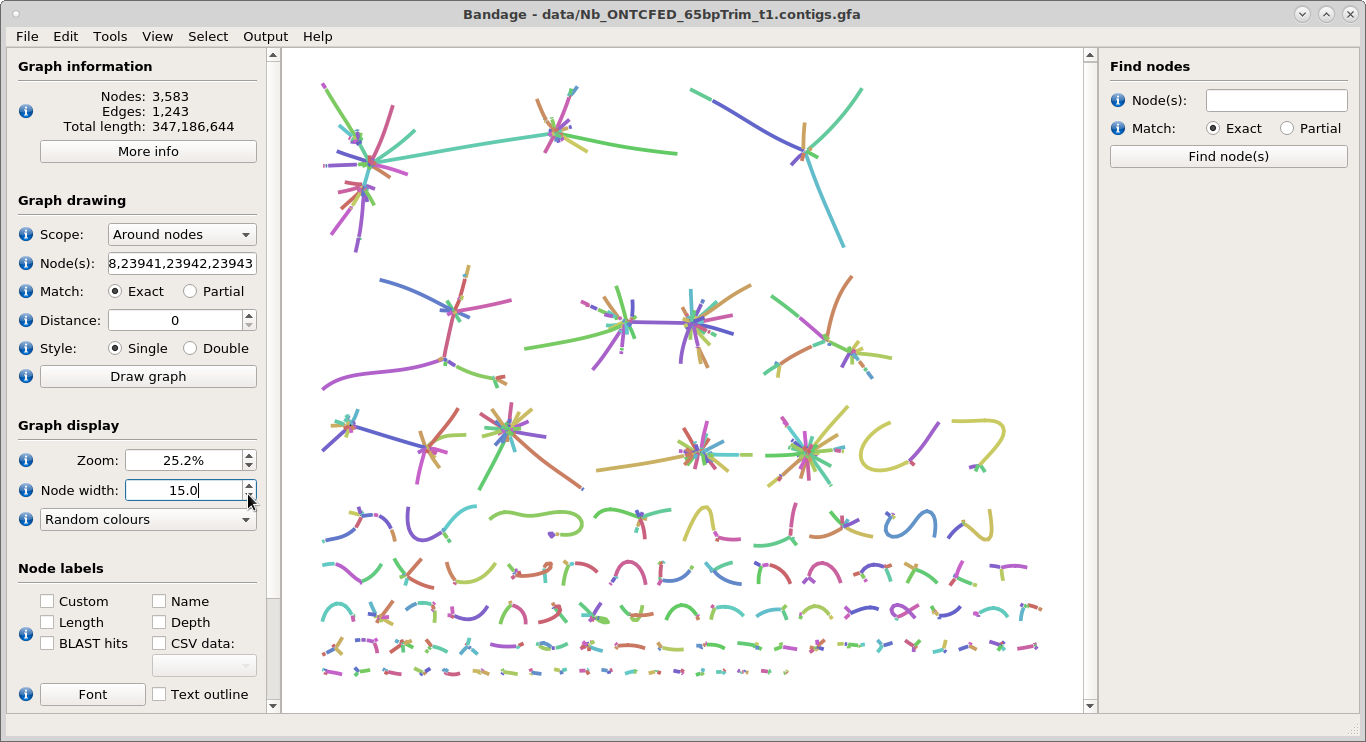The height and width of the screenshot is (742, 1366).
Task: Click Distance value field
Action: 175,320
